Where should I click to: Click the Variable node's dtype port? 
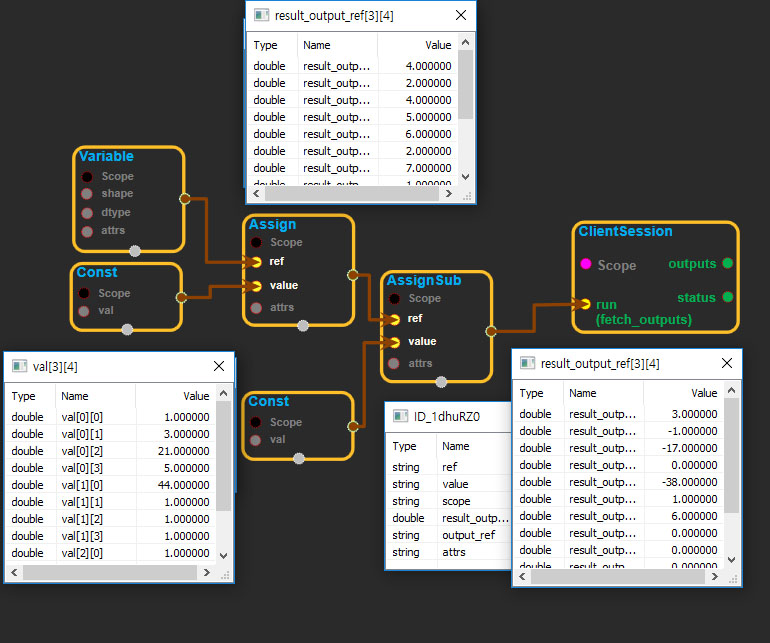[87, 213]
